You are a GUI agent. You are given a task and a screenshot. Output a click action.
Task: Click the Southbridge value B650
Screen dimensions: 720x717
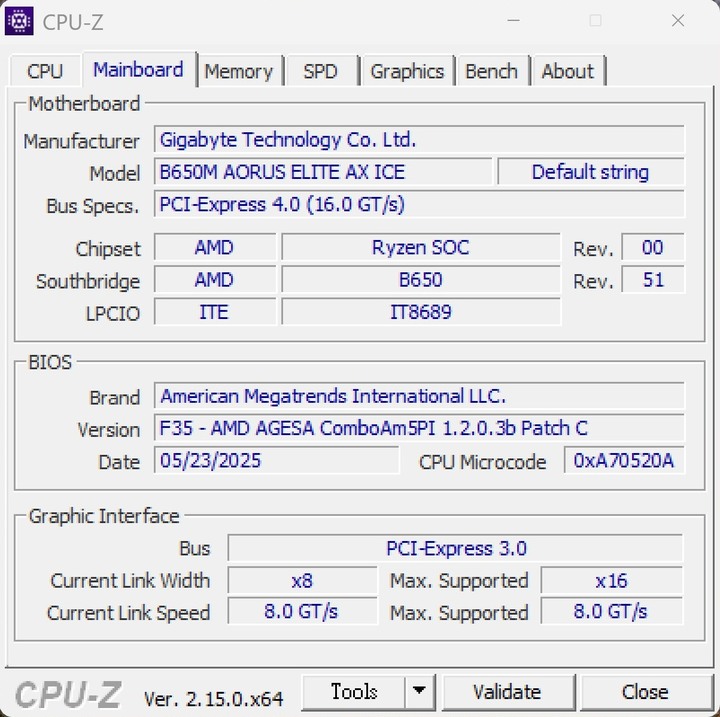click(421, 280)
